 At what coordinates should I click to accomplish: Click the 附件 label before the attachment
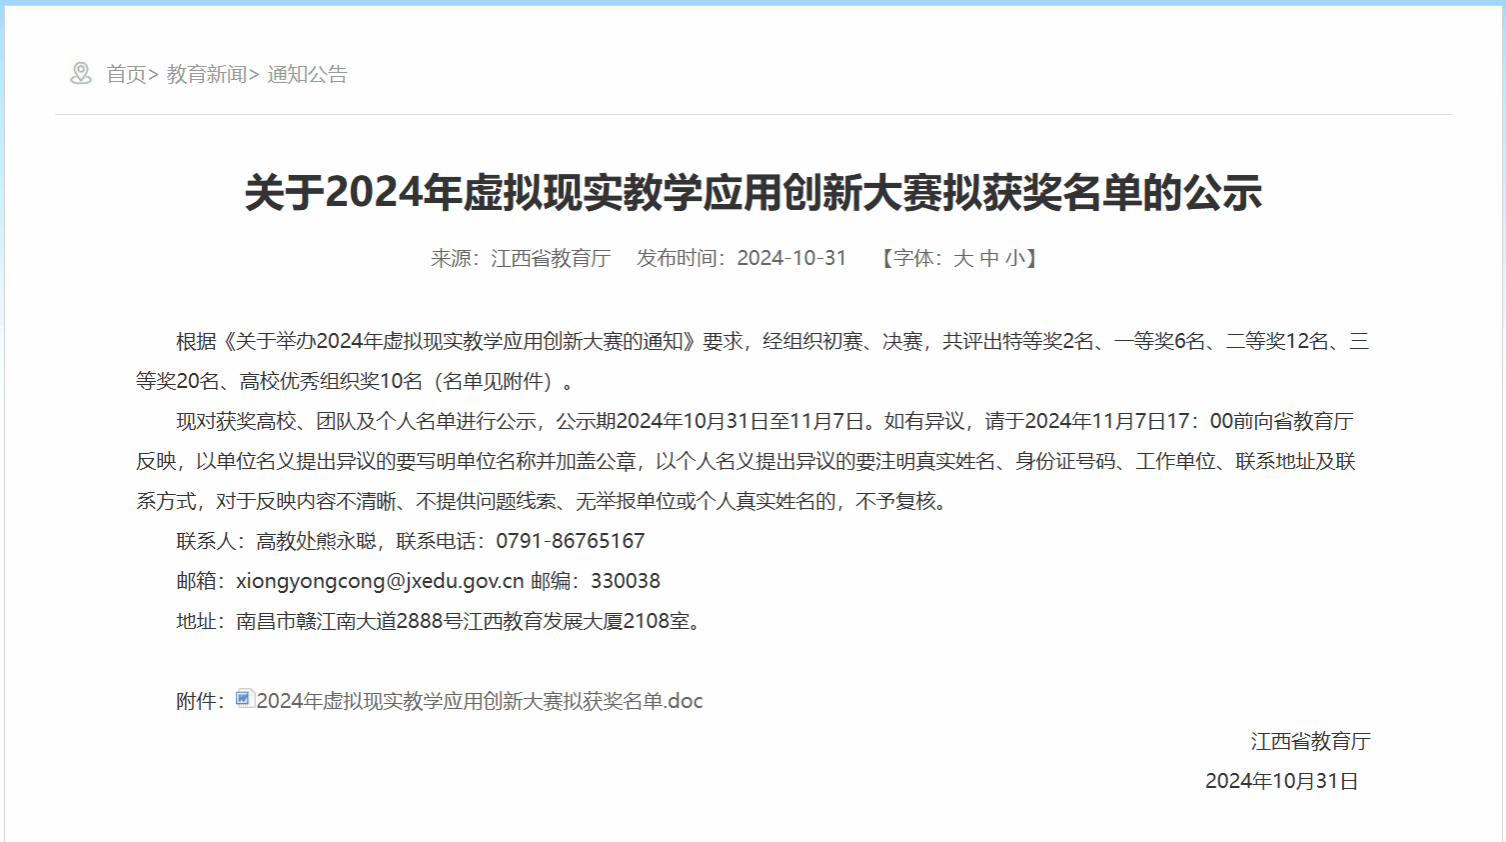196,701
